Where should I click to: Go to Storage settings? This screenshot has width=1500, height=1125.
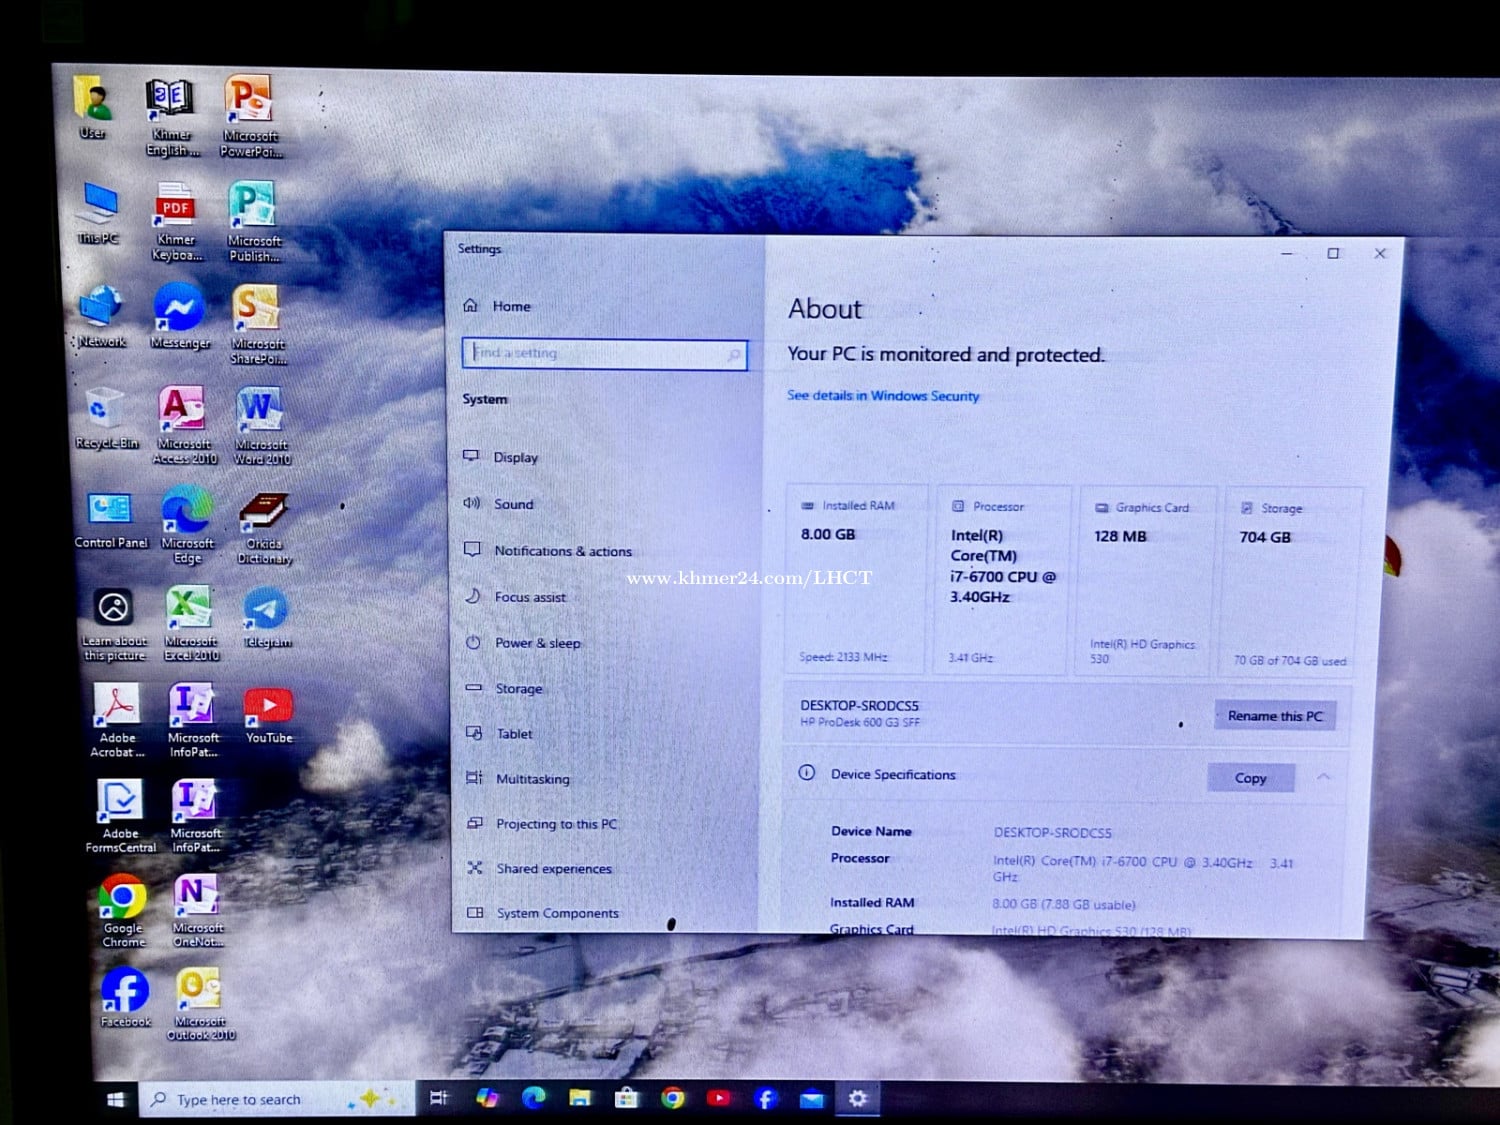coord(518,689)
